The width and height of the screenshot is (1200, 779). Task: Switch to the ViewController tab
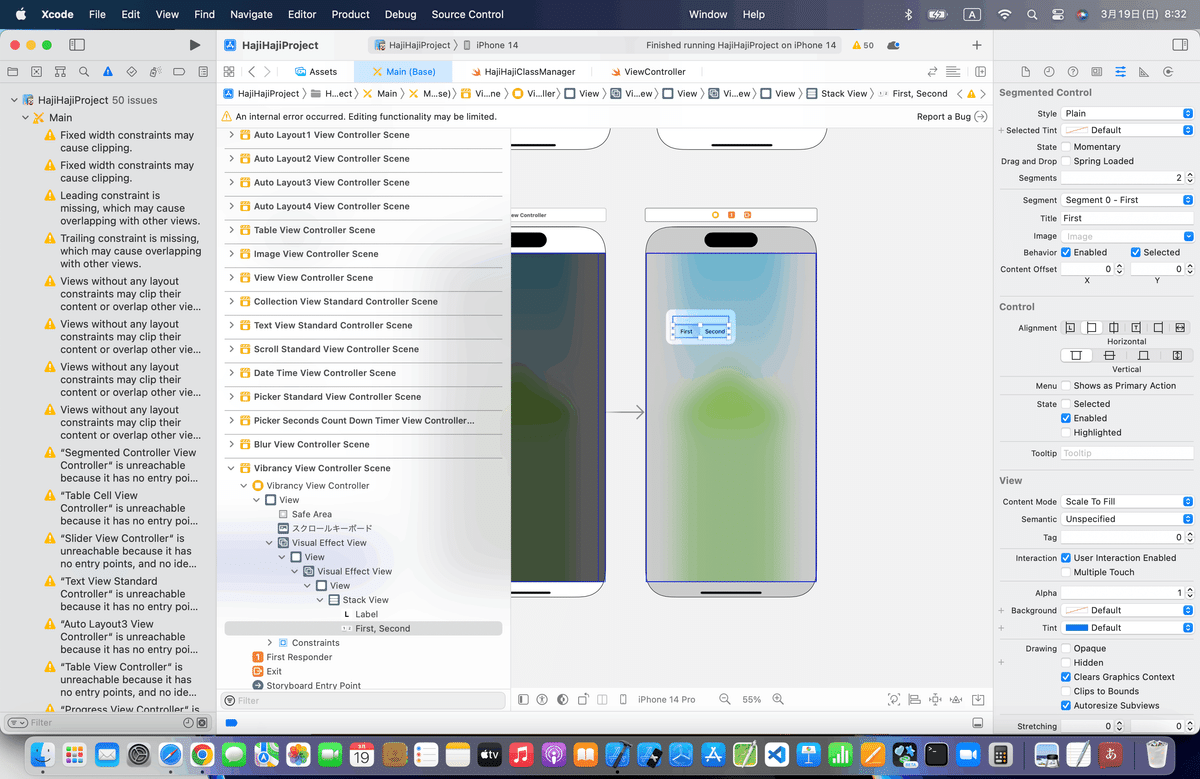click(x=647, y=72)
